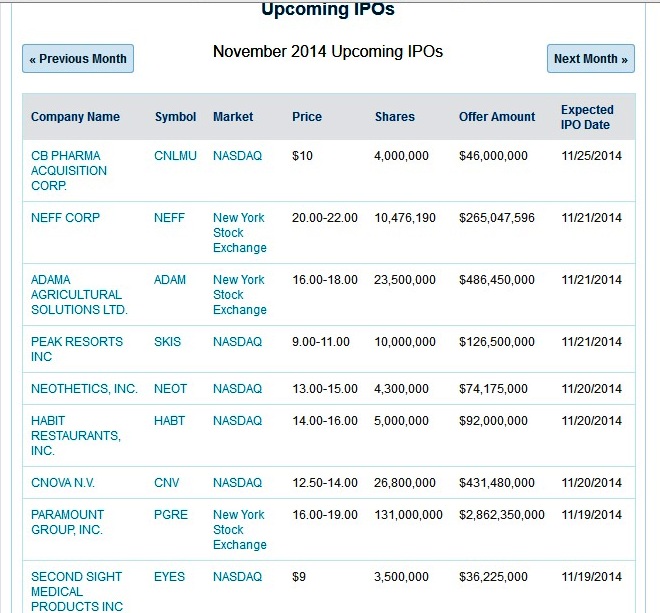Select the 14.00-16.00 price cell
Viewport: 660px width, 613px height.
pyautogui.click(x=325, y=421)
